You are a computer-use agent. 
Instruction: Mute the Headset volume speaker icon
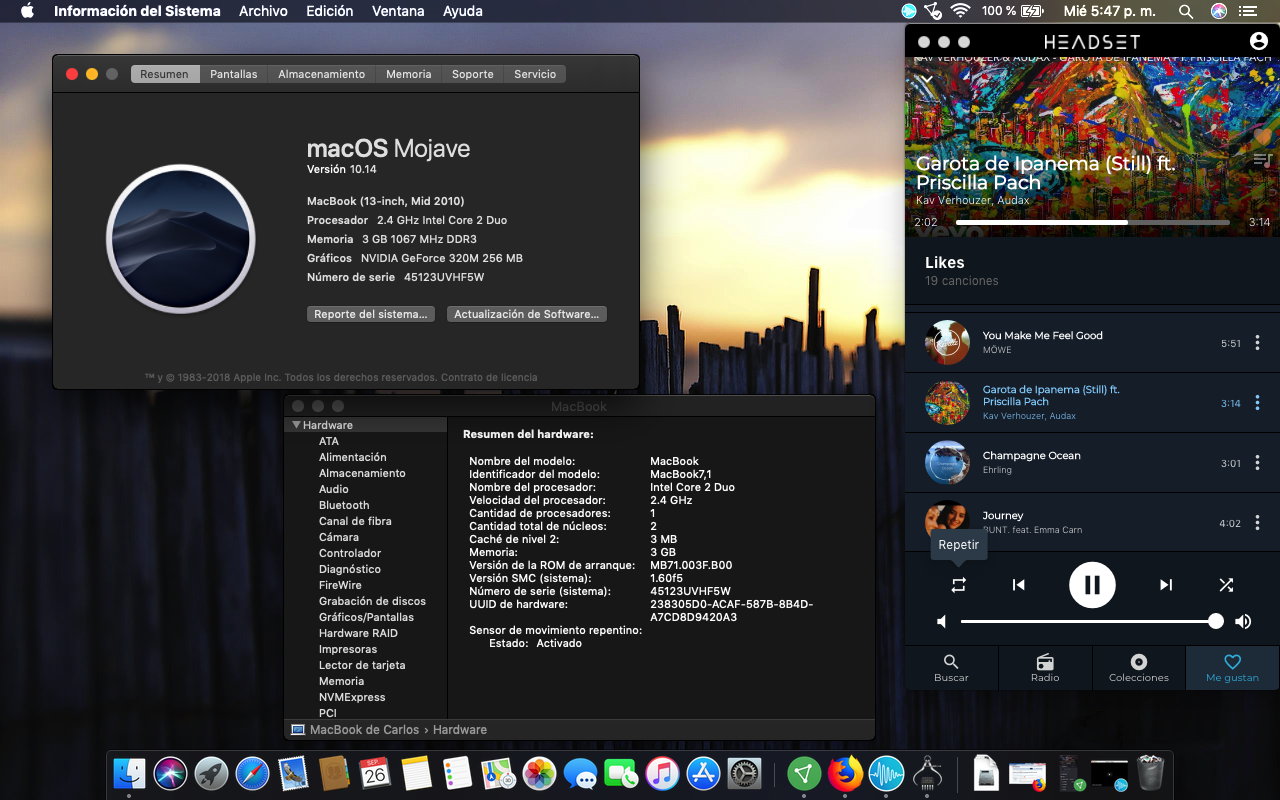coord(941,622)
